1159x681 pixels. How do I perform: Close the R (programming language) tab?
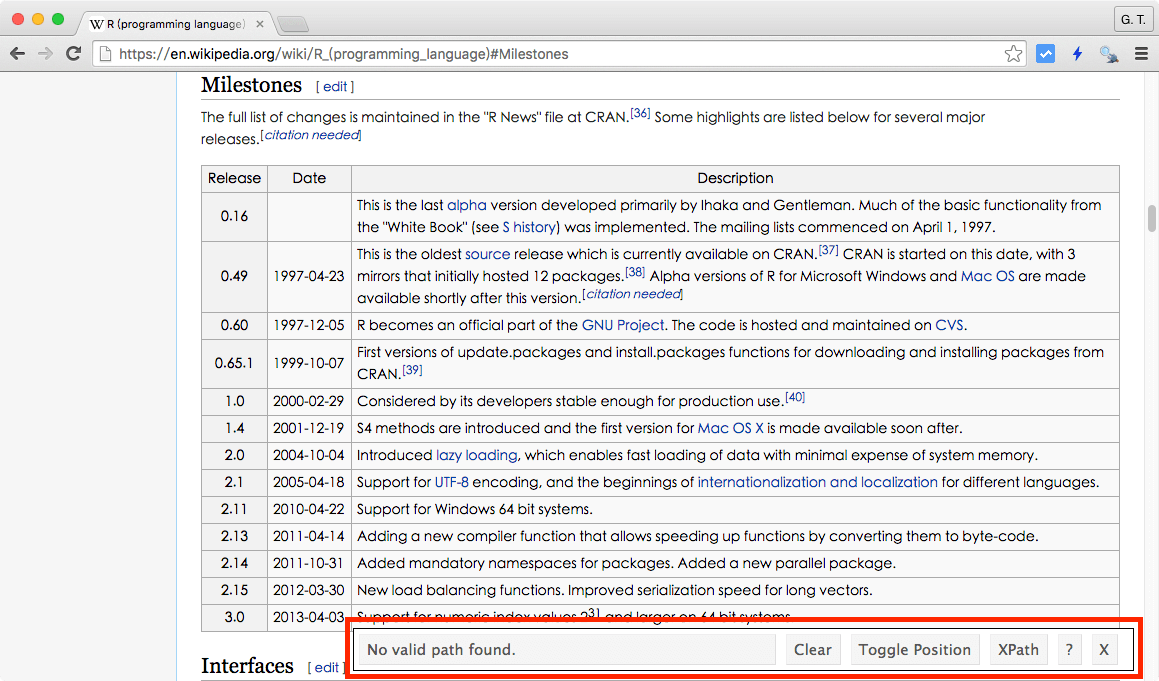point(258,23)
